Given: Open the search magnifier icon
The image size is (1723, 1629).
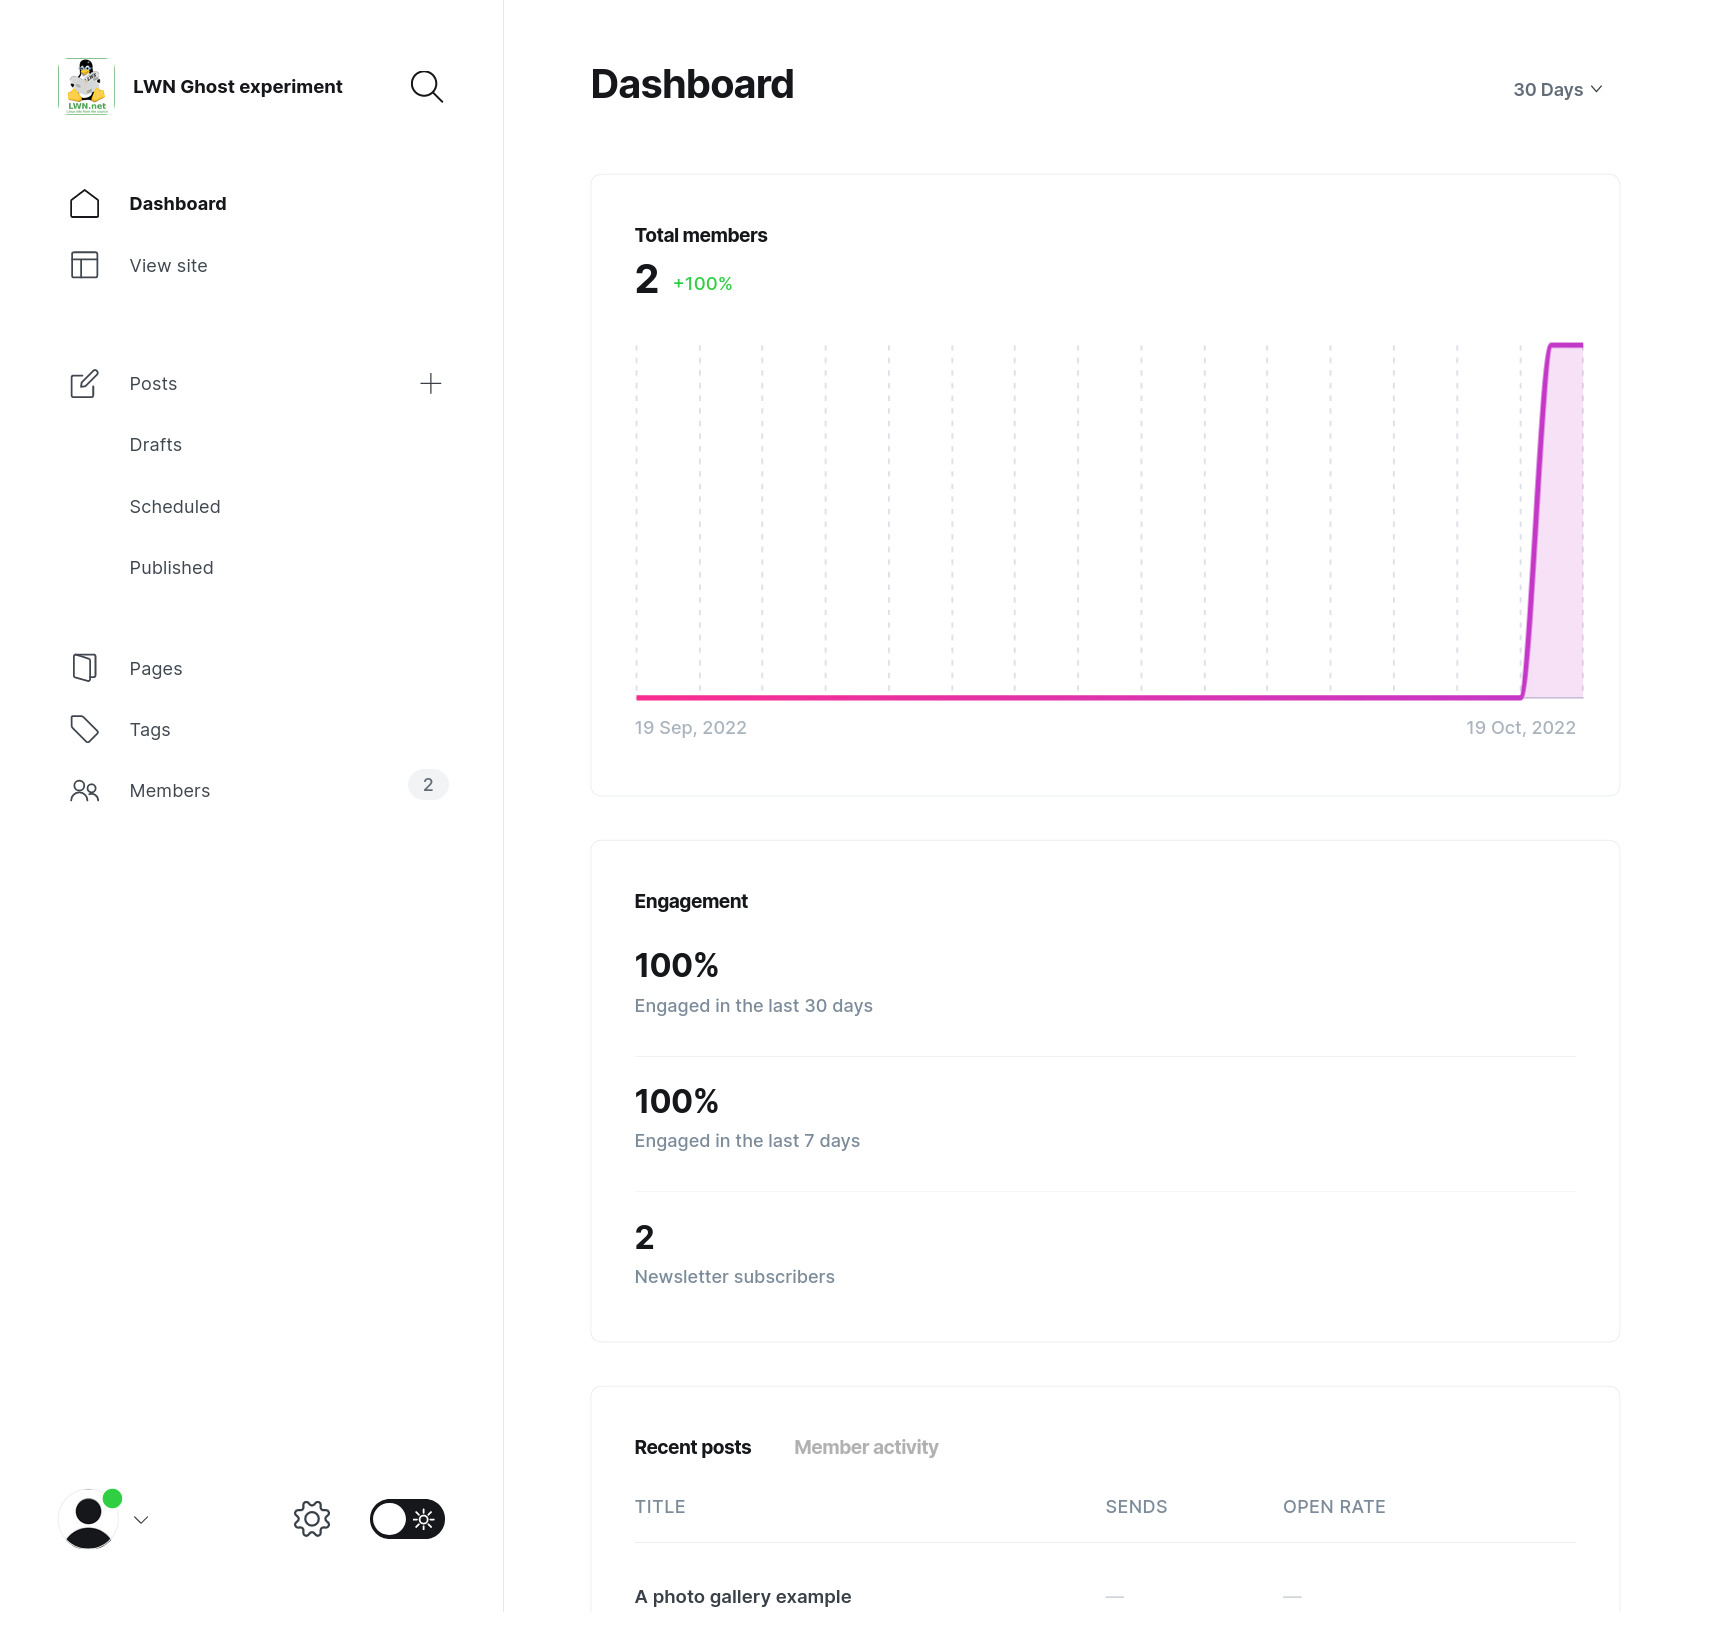Looking at the screenshot, I should [x=427, y=87].
